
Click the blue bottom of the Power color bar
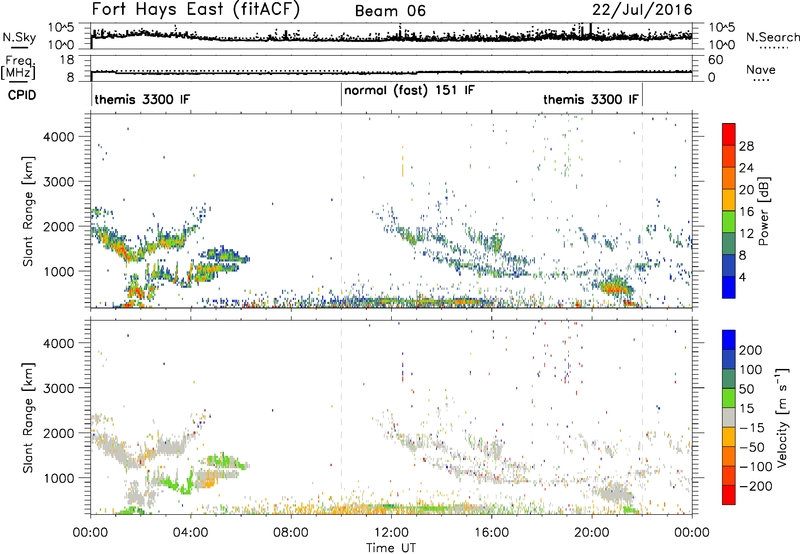[729, 287]
